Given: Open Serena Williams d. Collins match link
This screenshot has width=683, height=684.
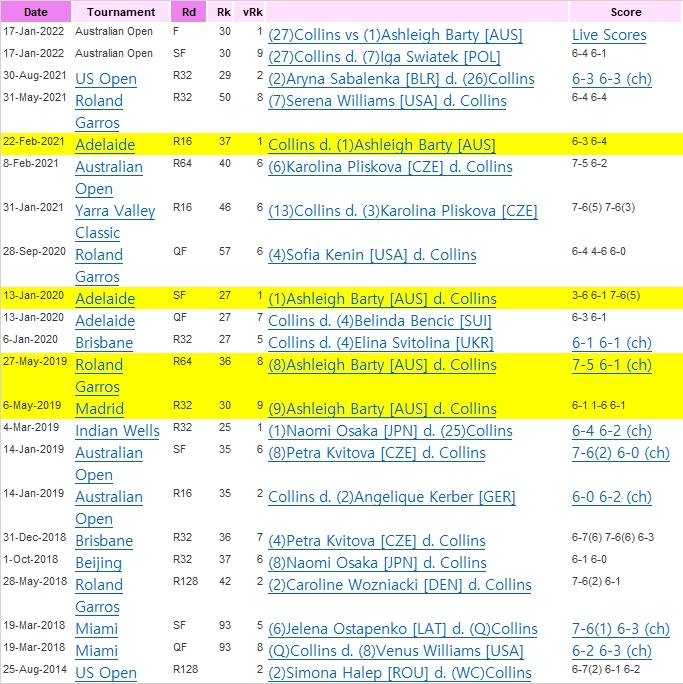Looking at the screenshot, I should tap(387, 101).
